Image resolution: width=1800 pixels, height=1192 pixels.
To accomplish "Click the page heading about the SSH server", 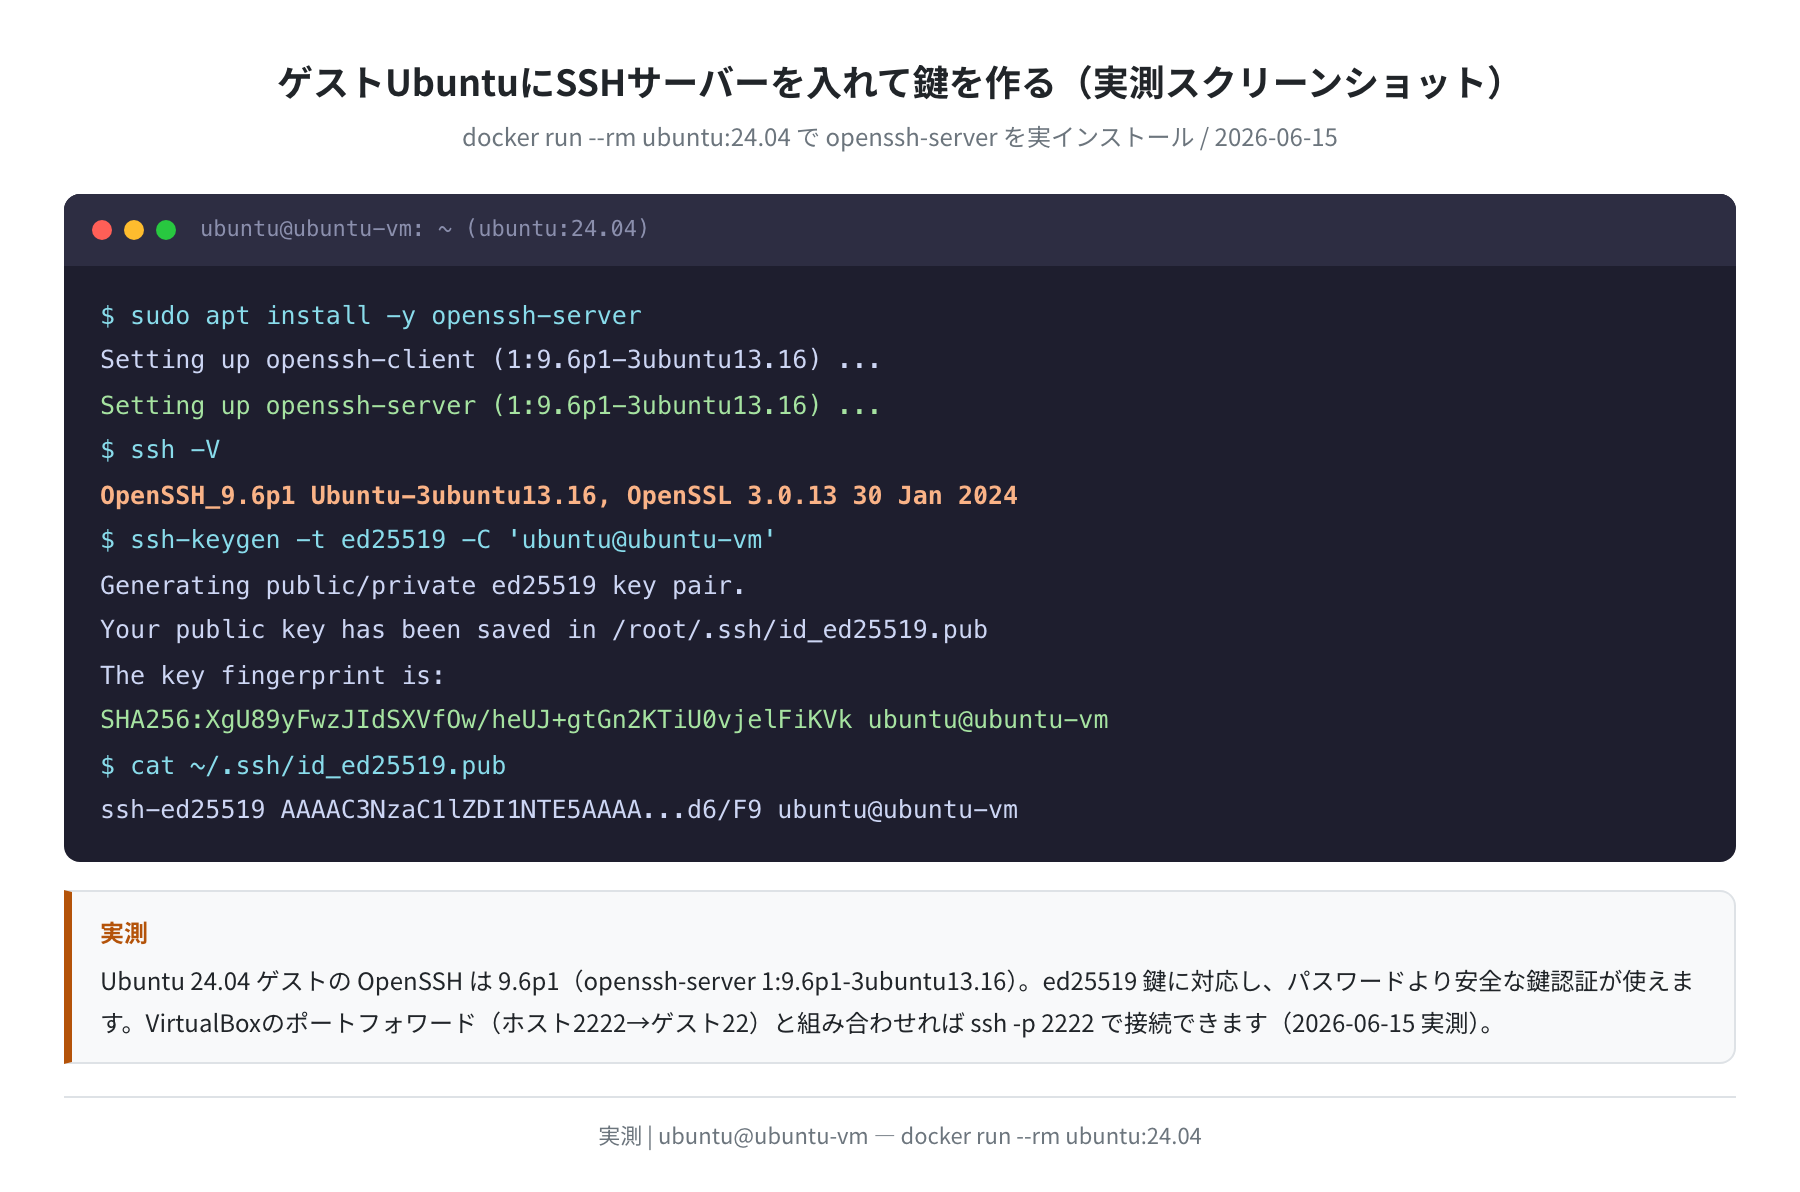I will click(900, 82).
